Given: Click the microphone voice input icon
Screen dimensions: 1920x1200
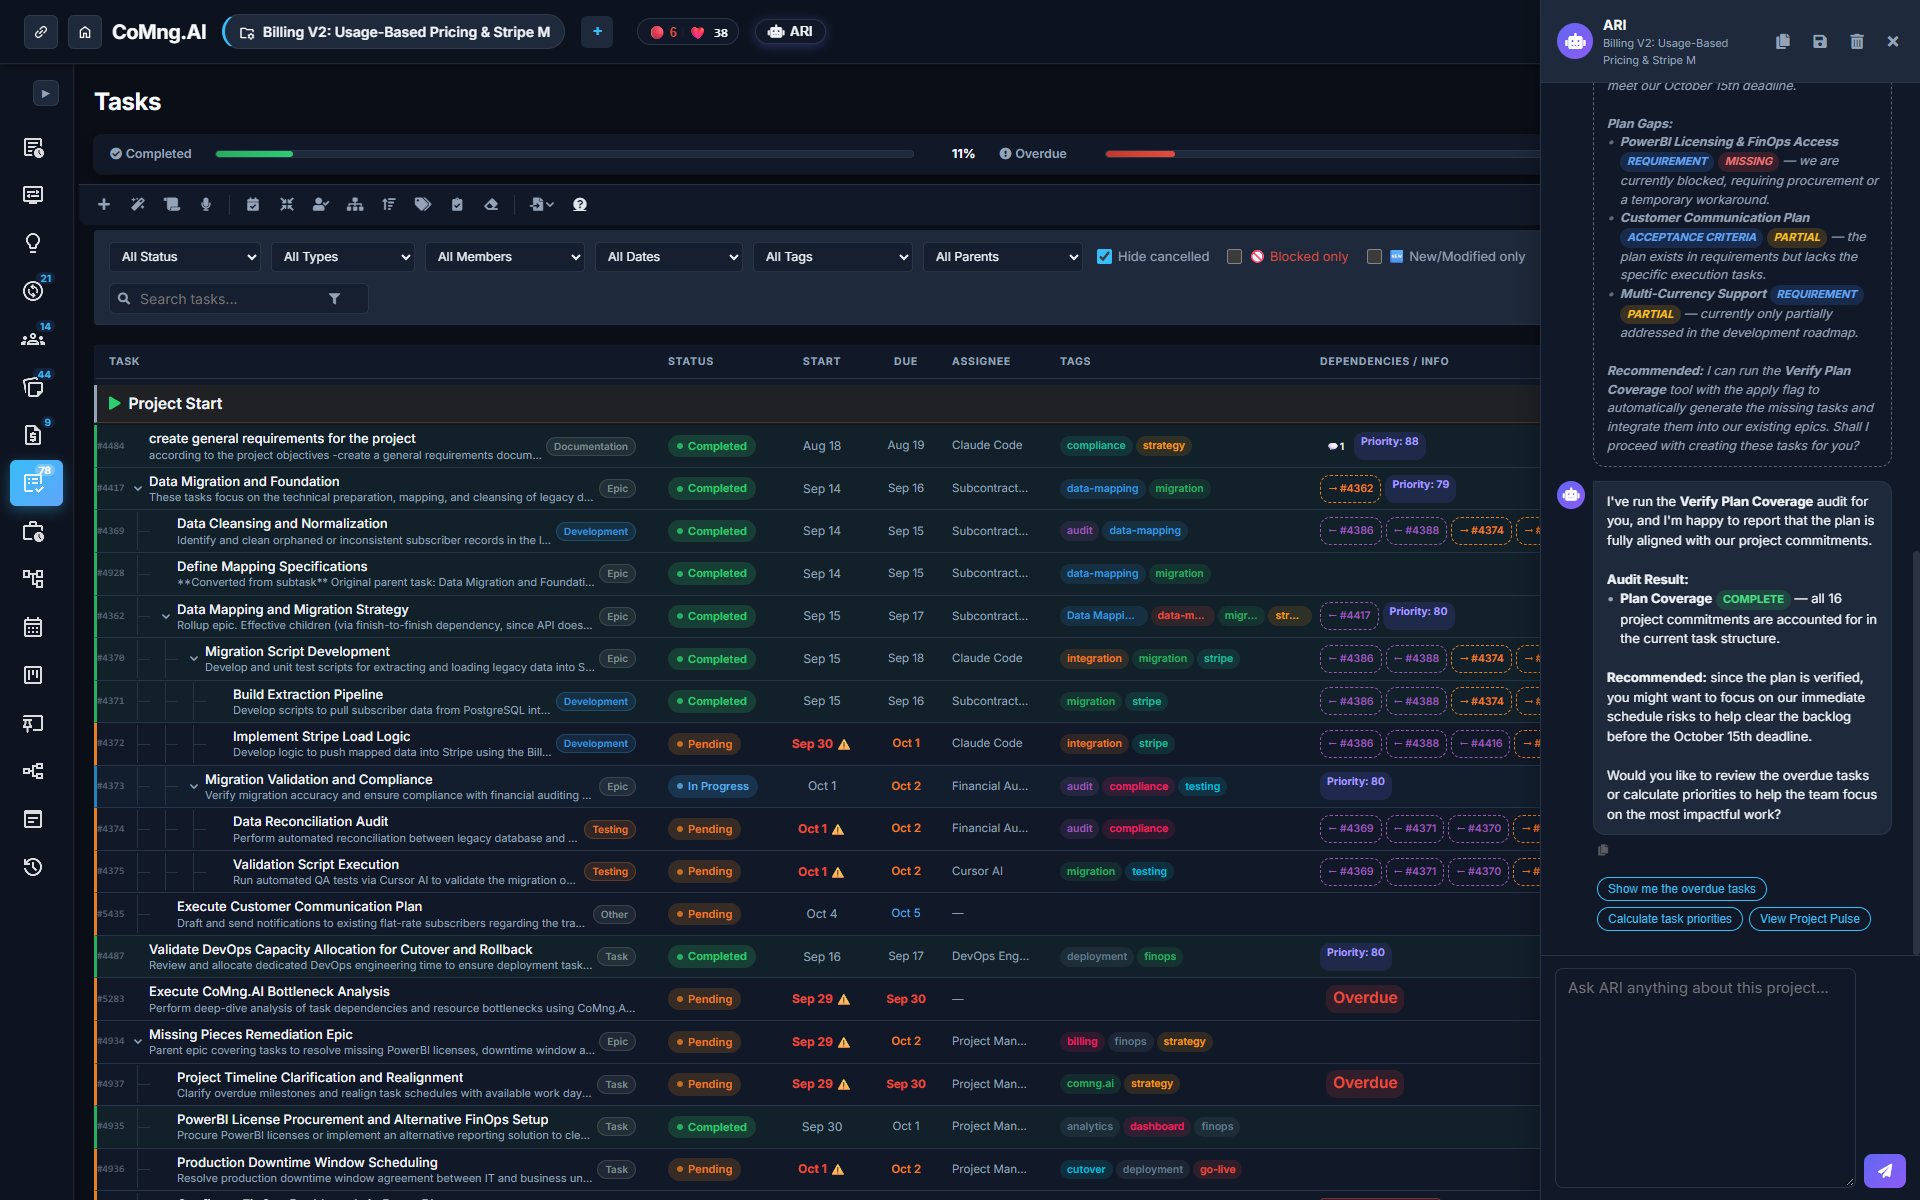Looking at the screenshot, I should [x=206, y=204].
